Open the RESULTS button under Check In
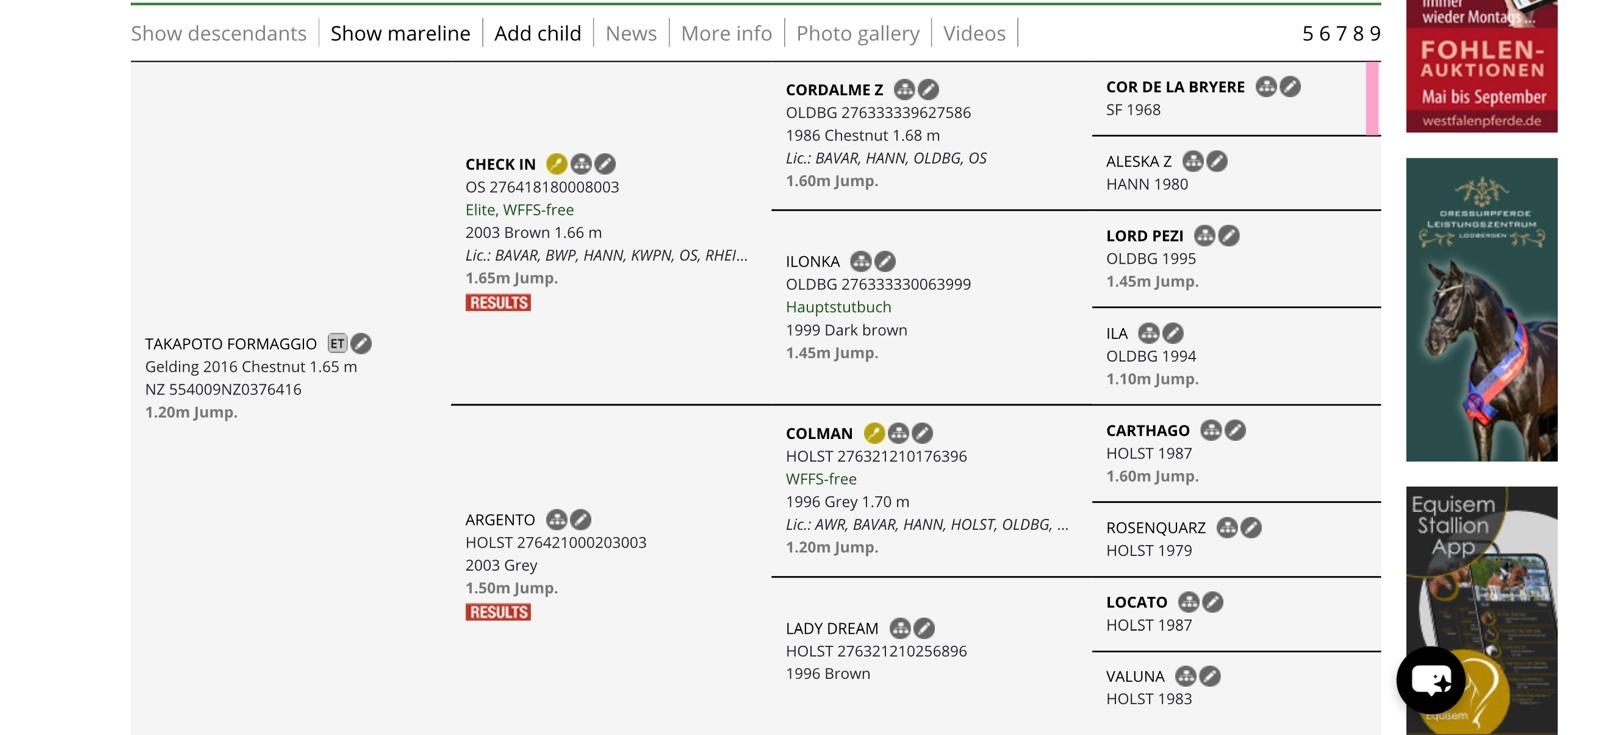This screenshot has width=1600, height=735. coord(498,303)
